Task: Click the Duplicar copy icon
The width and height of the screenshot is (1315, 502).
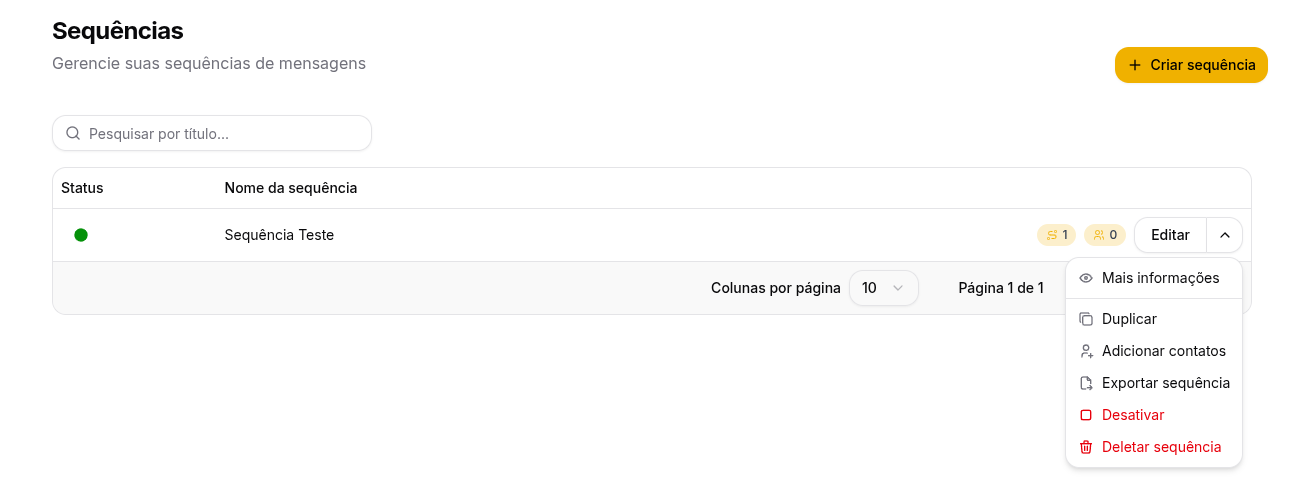Action: [1086, 319]
